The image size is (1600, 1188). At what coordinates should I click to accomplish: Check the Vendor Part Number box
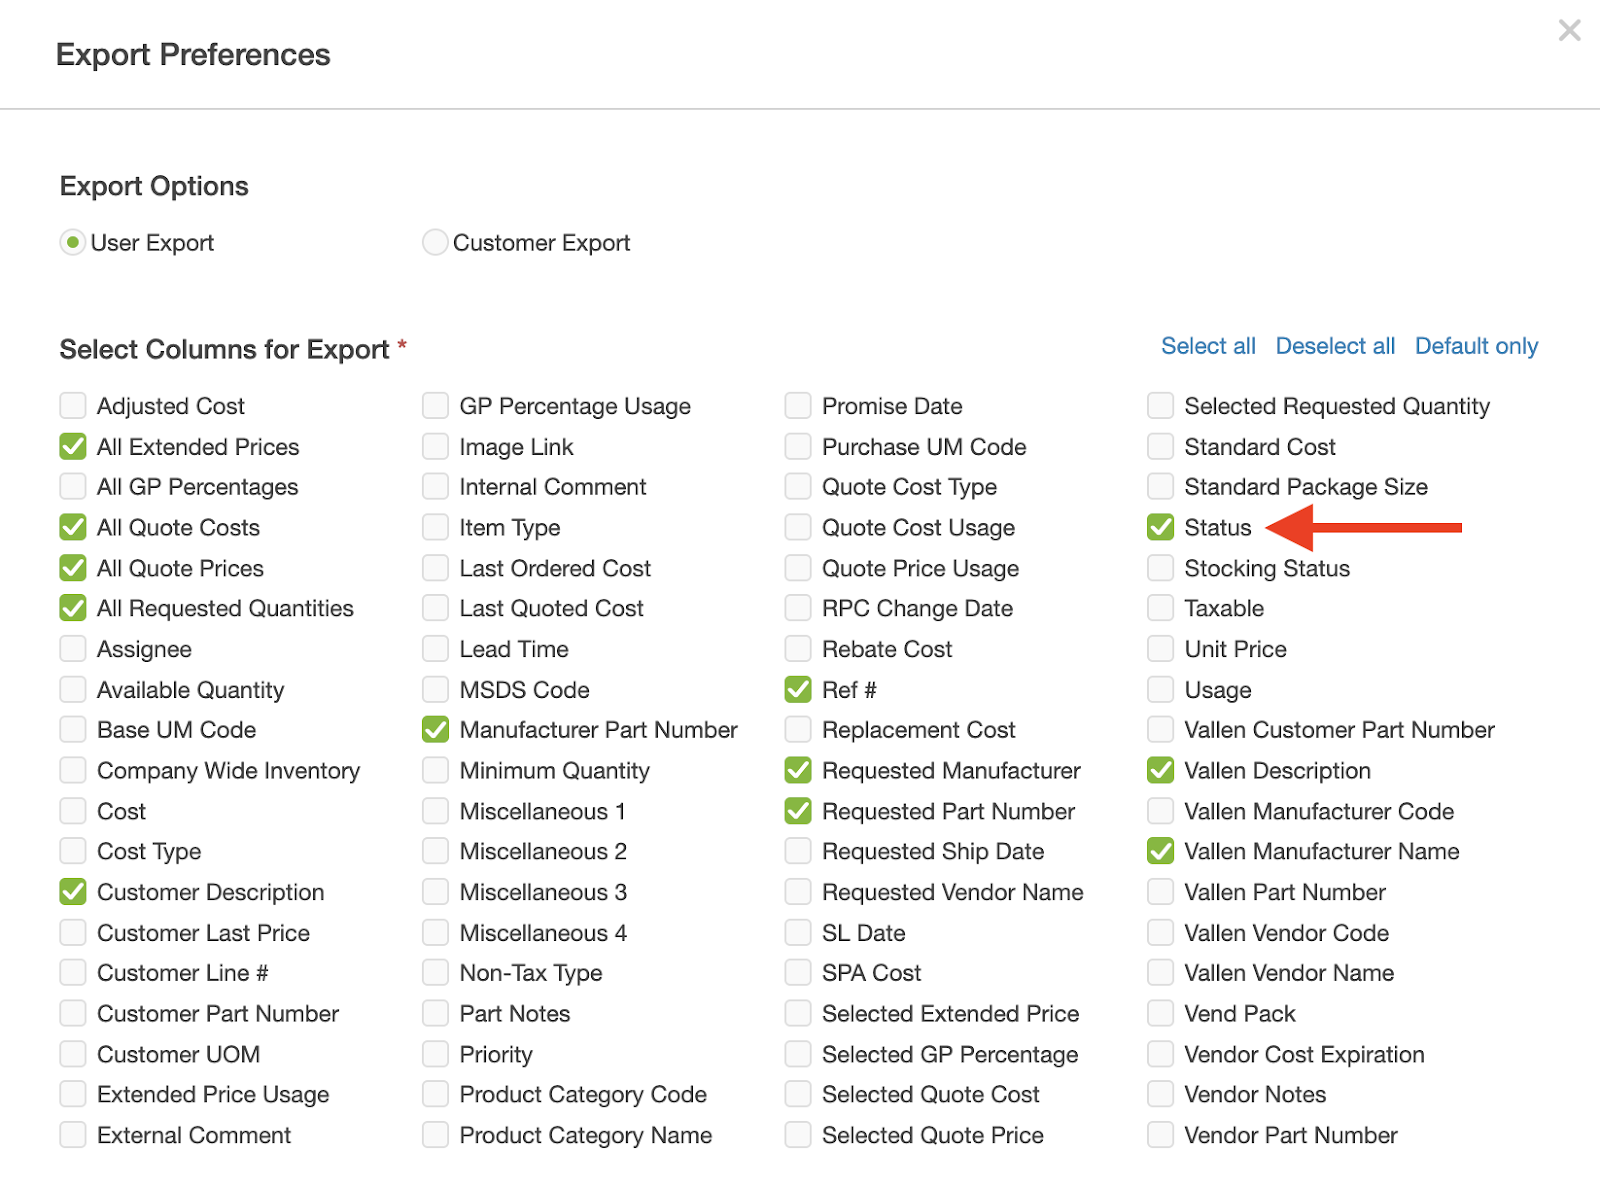(x=1160, y=1135)
